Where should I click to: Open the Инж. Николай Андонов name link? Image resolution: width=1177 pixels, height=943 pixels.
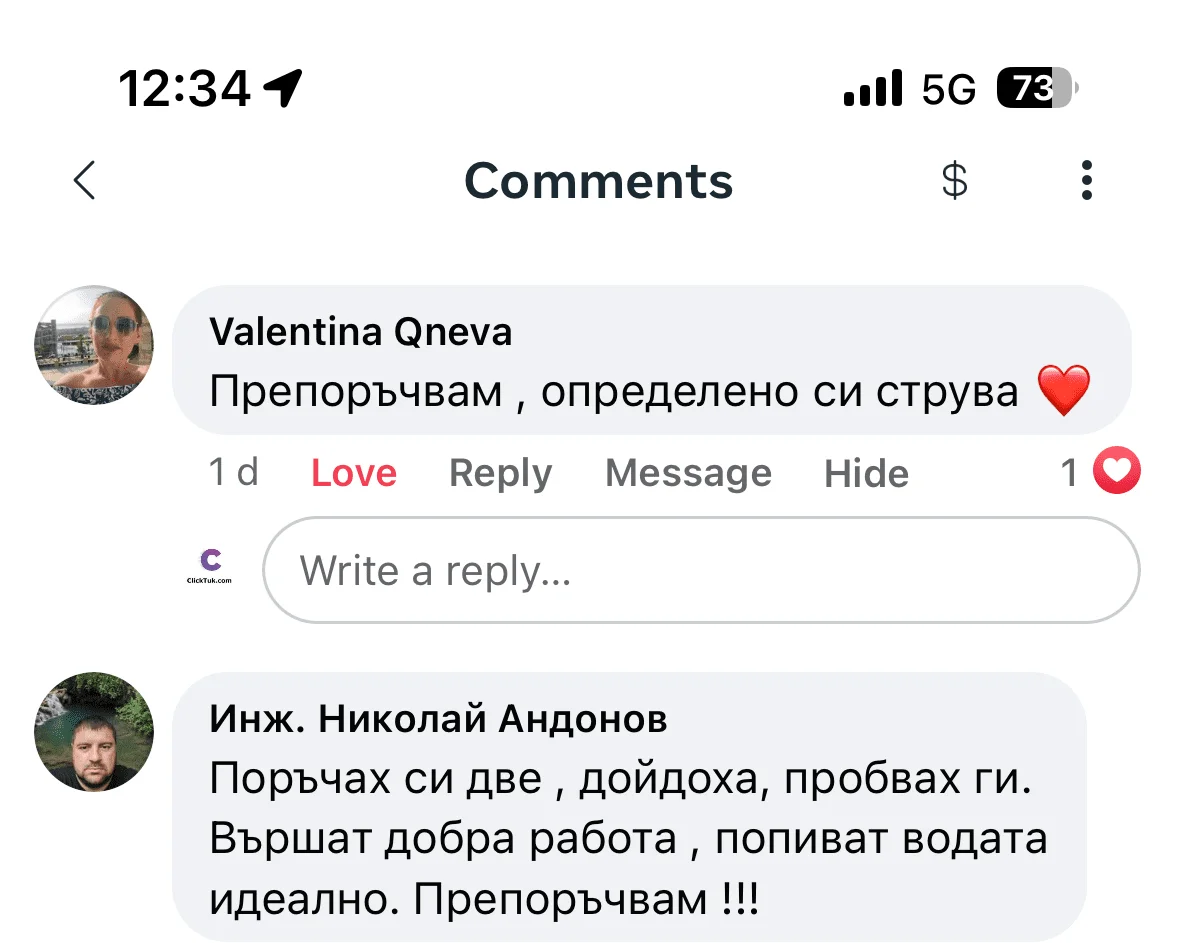(438, 718)
